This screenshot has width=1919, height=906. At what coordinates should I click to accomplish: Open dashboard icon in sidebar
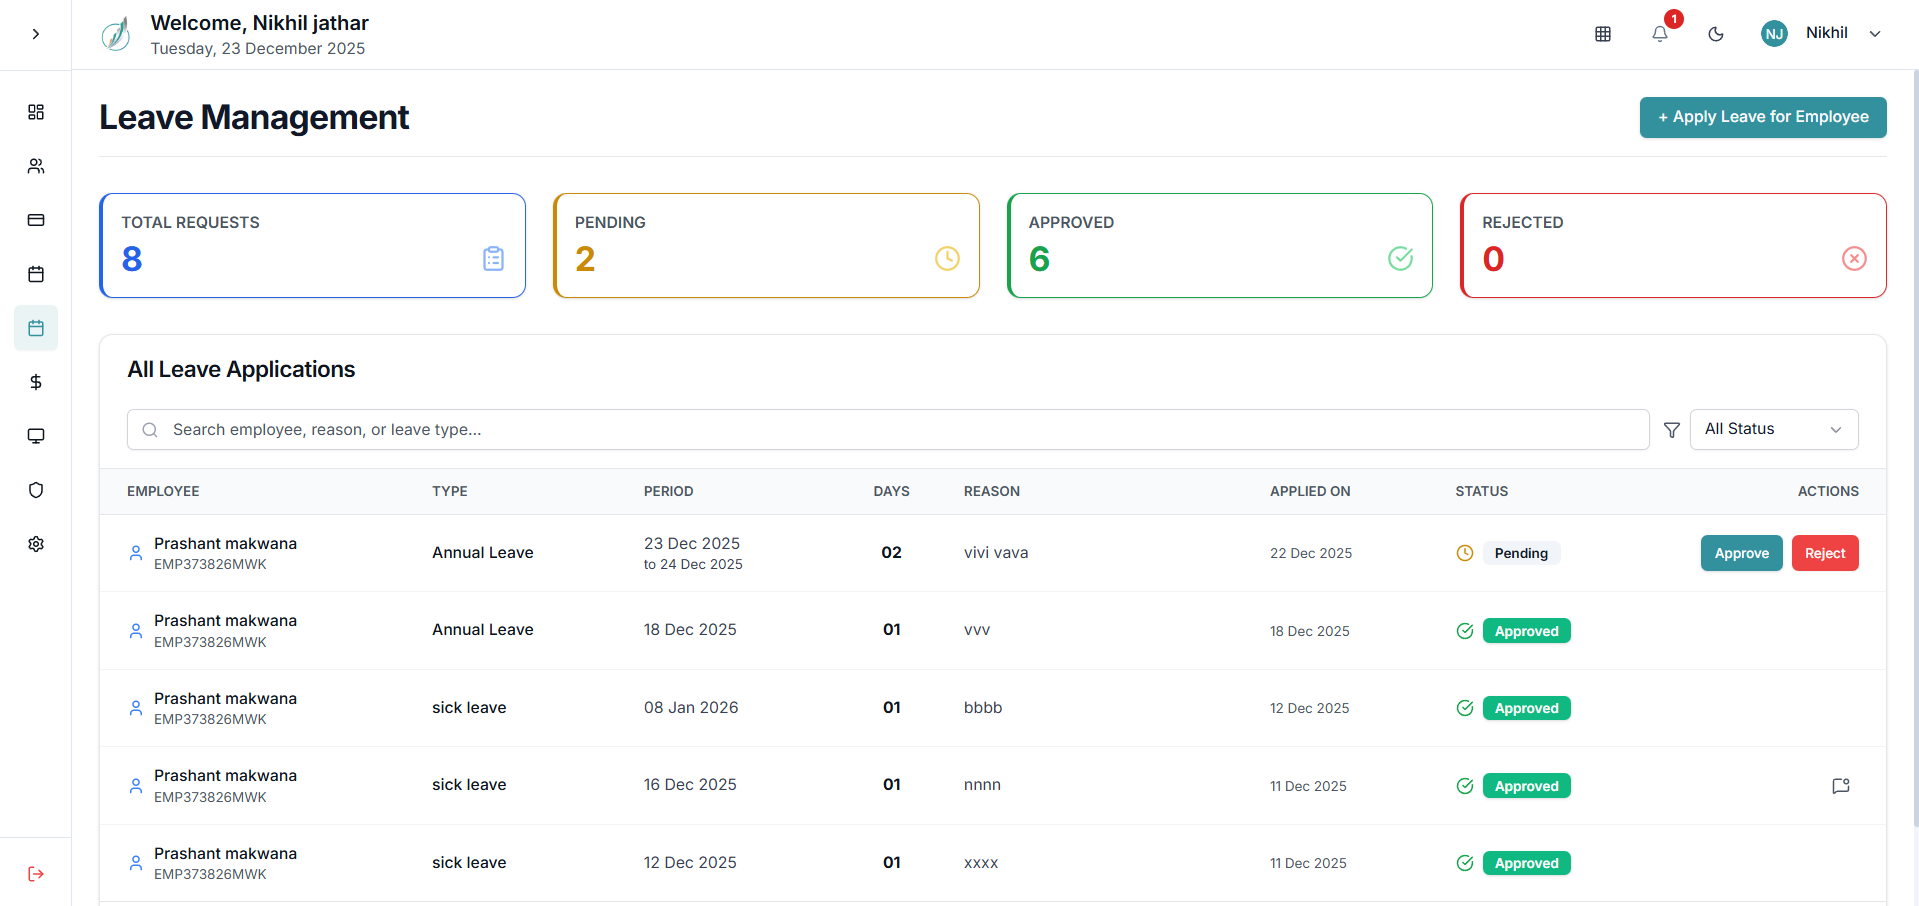pos(36,112)
